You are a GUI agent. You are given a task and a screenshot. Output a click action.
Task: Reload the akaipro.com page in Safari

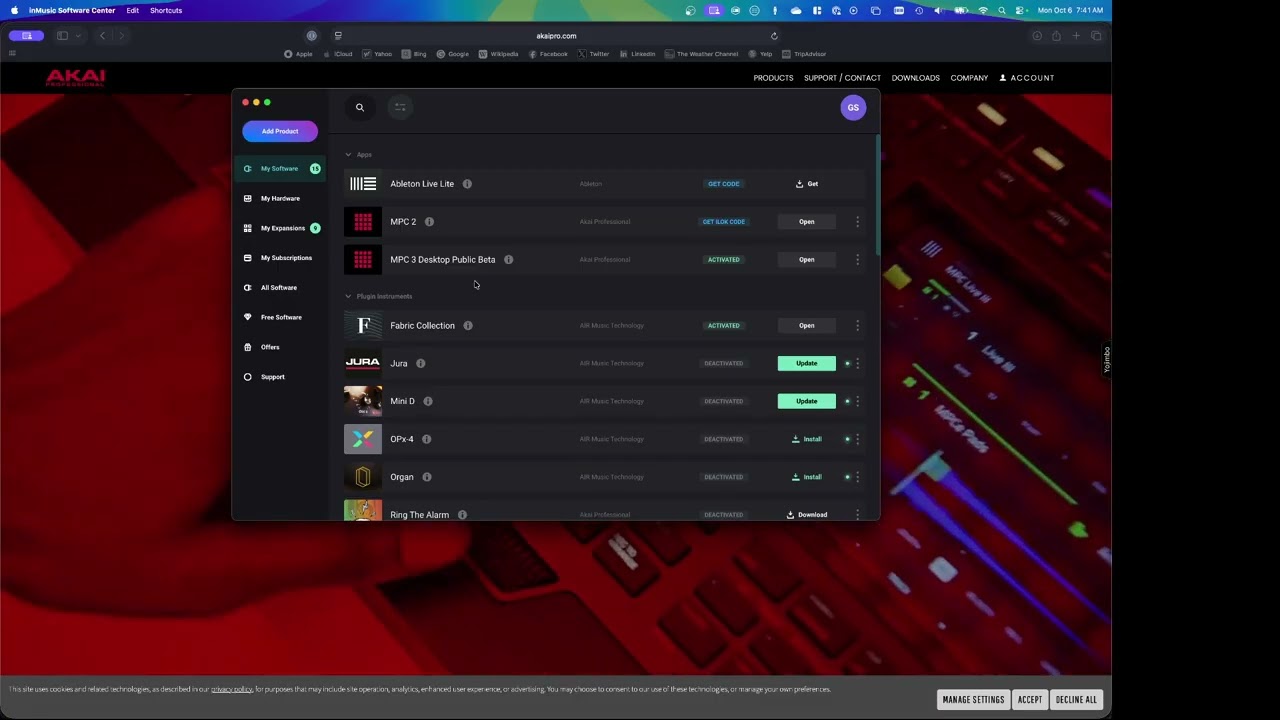[x=774, y=36]
